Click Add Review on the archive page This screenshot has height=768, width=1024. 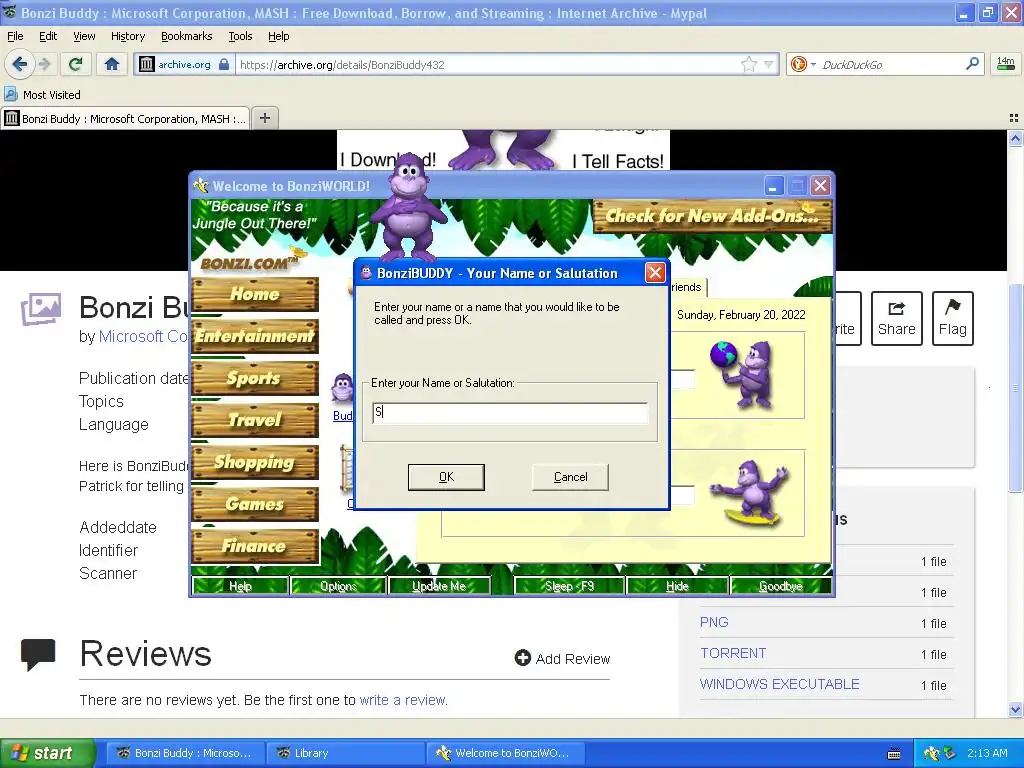[562, 658]
